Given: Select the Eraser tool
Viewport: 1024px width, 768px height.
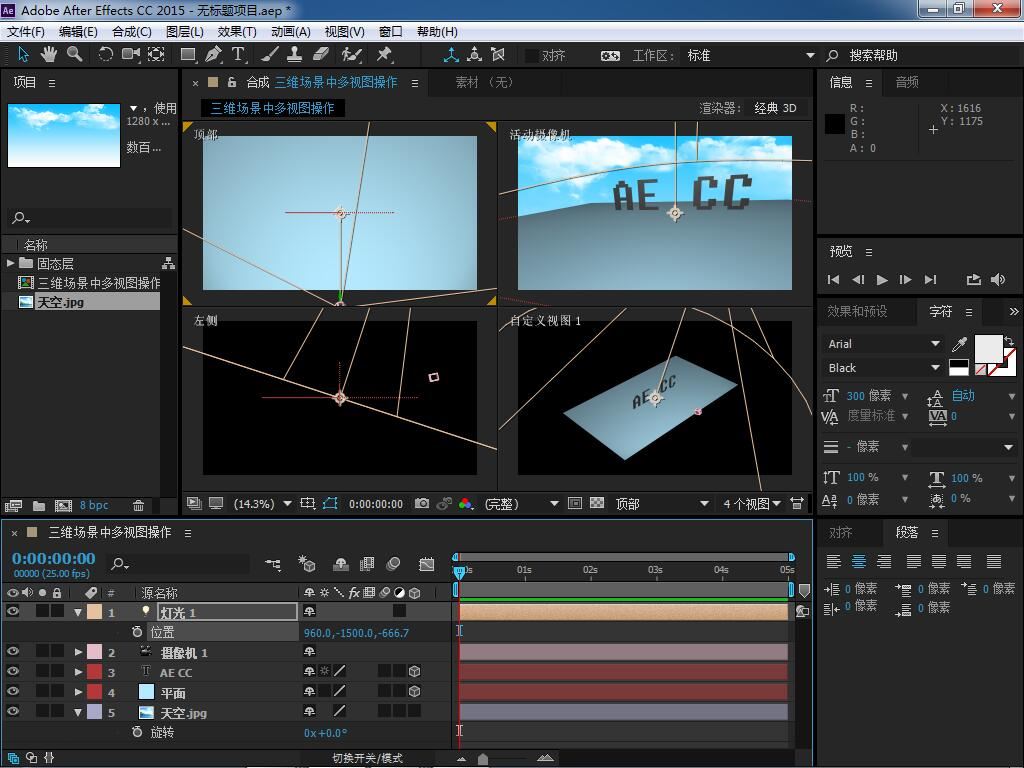Looking at the screenshot, I should click(x=321, y=55).
